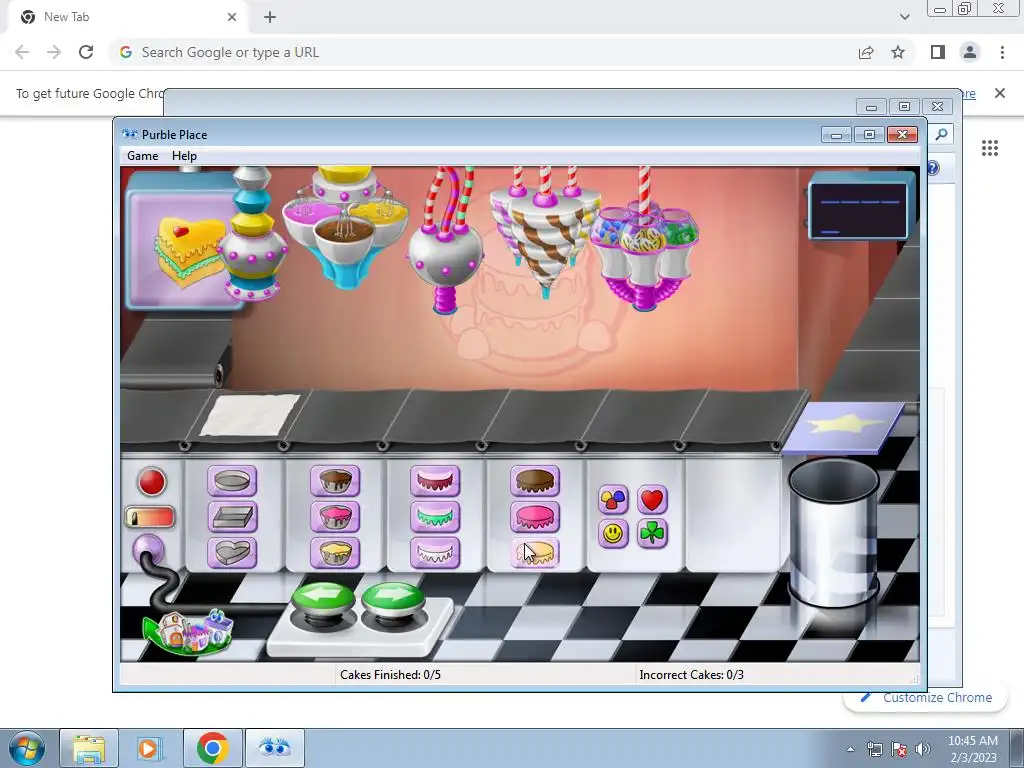Viewport: 1024px width, 768px height.
Task: Switch to Chrome in the taskbar
Action: point(212,748)
